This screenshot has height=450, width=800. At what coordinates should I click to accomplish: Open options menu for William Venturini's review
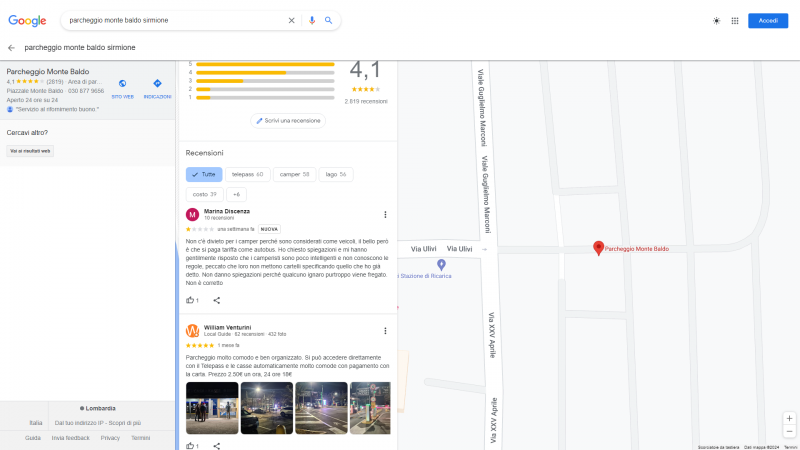coord(385,330)
